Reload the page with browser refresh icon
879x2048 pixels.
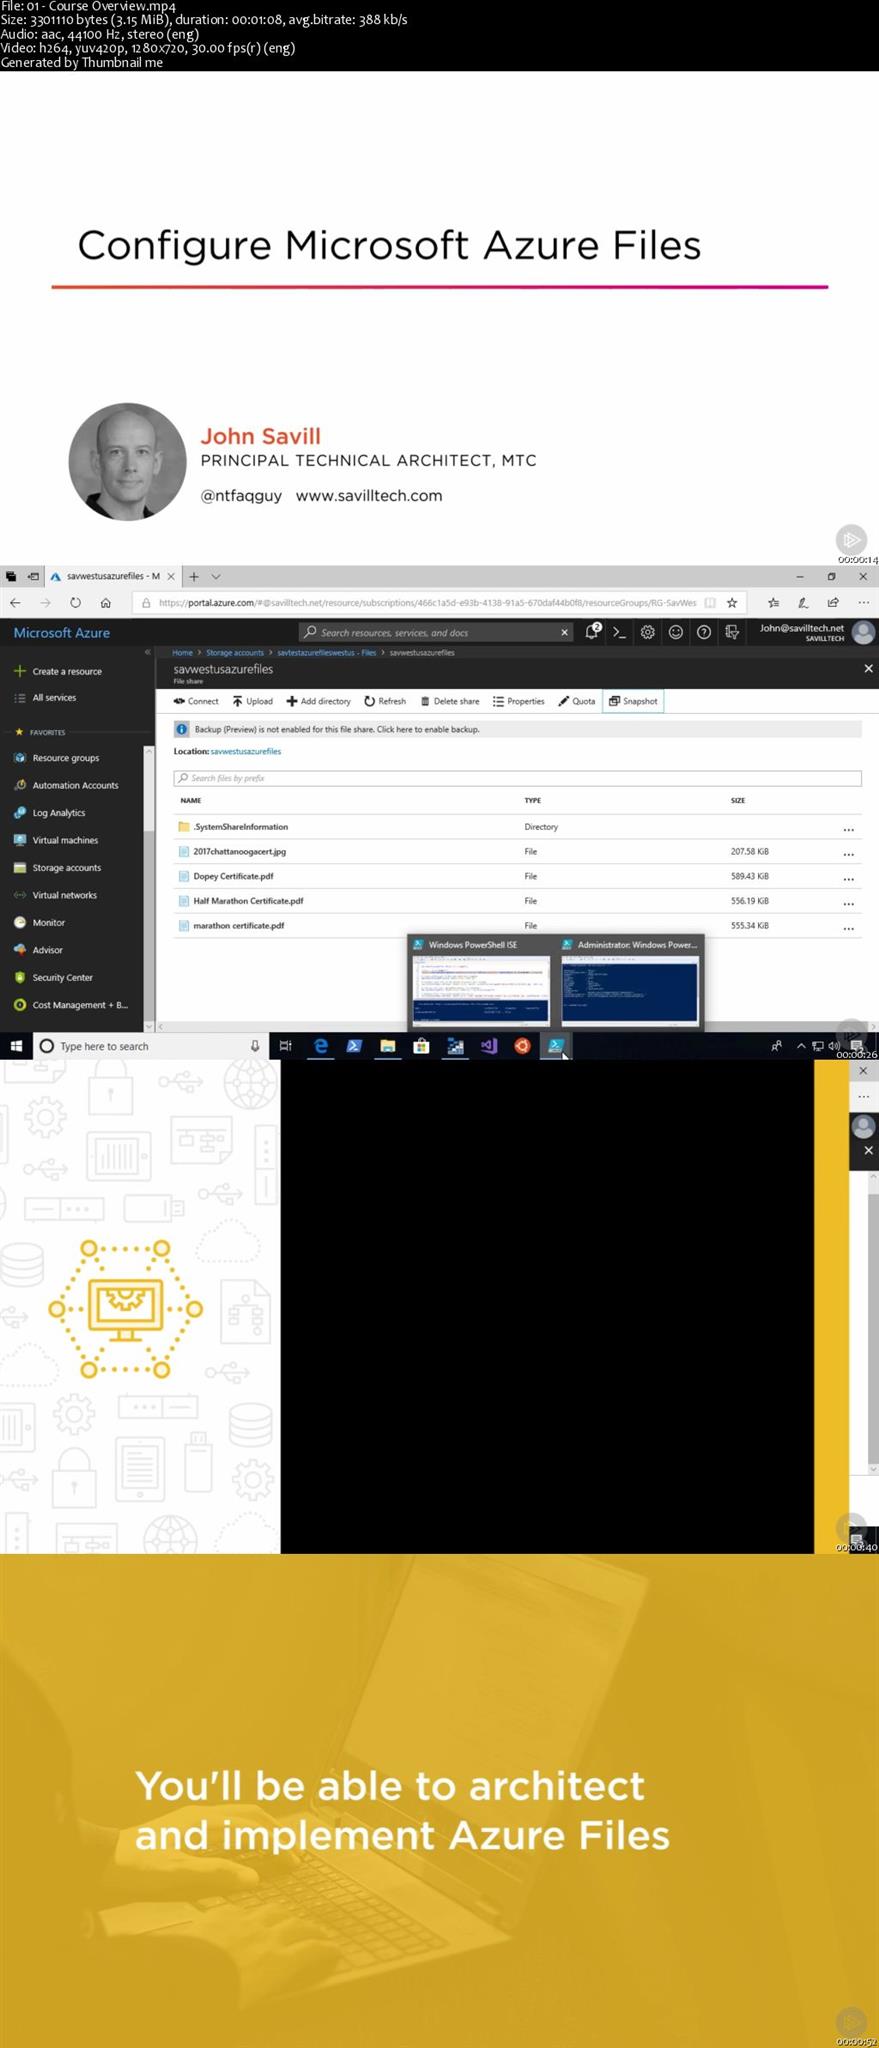pyautogui.click(x=75, y=603)
